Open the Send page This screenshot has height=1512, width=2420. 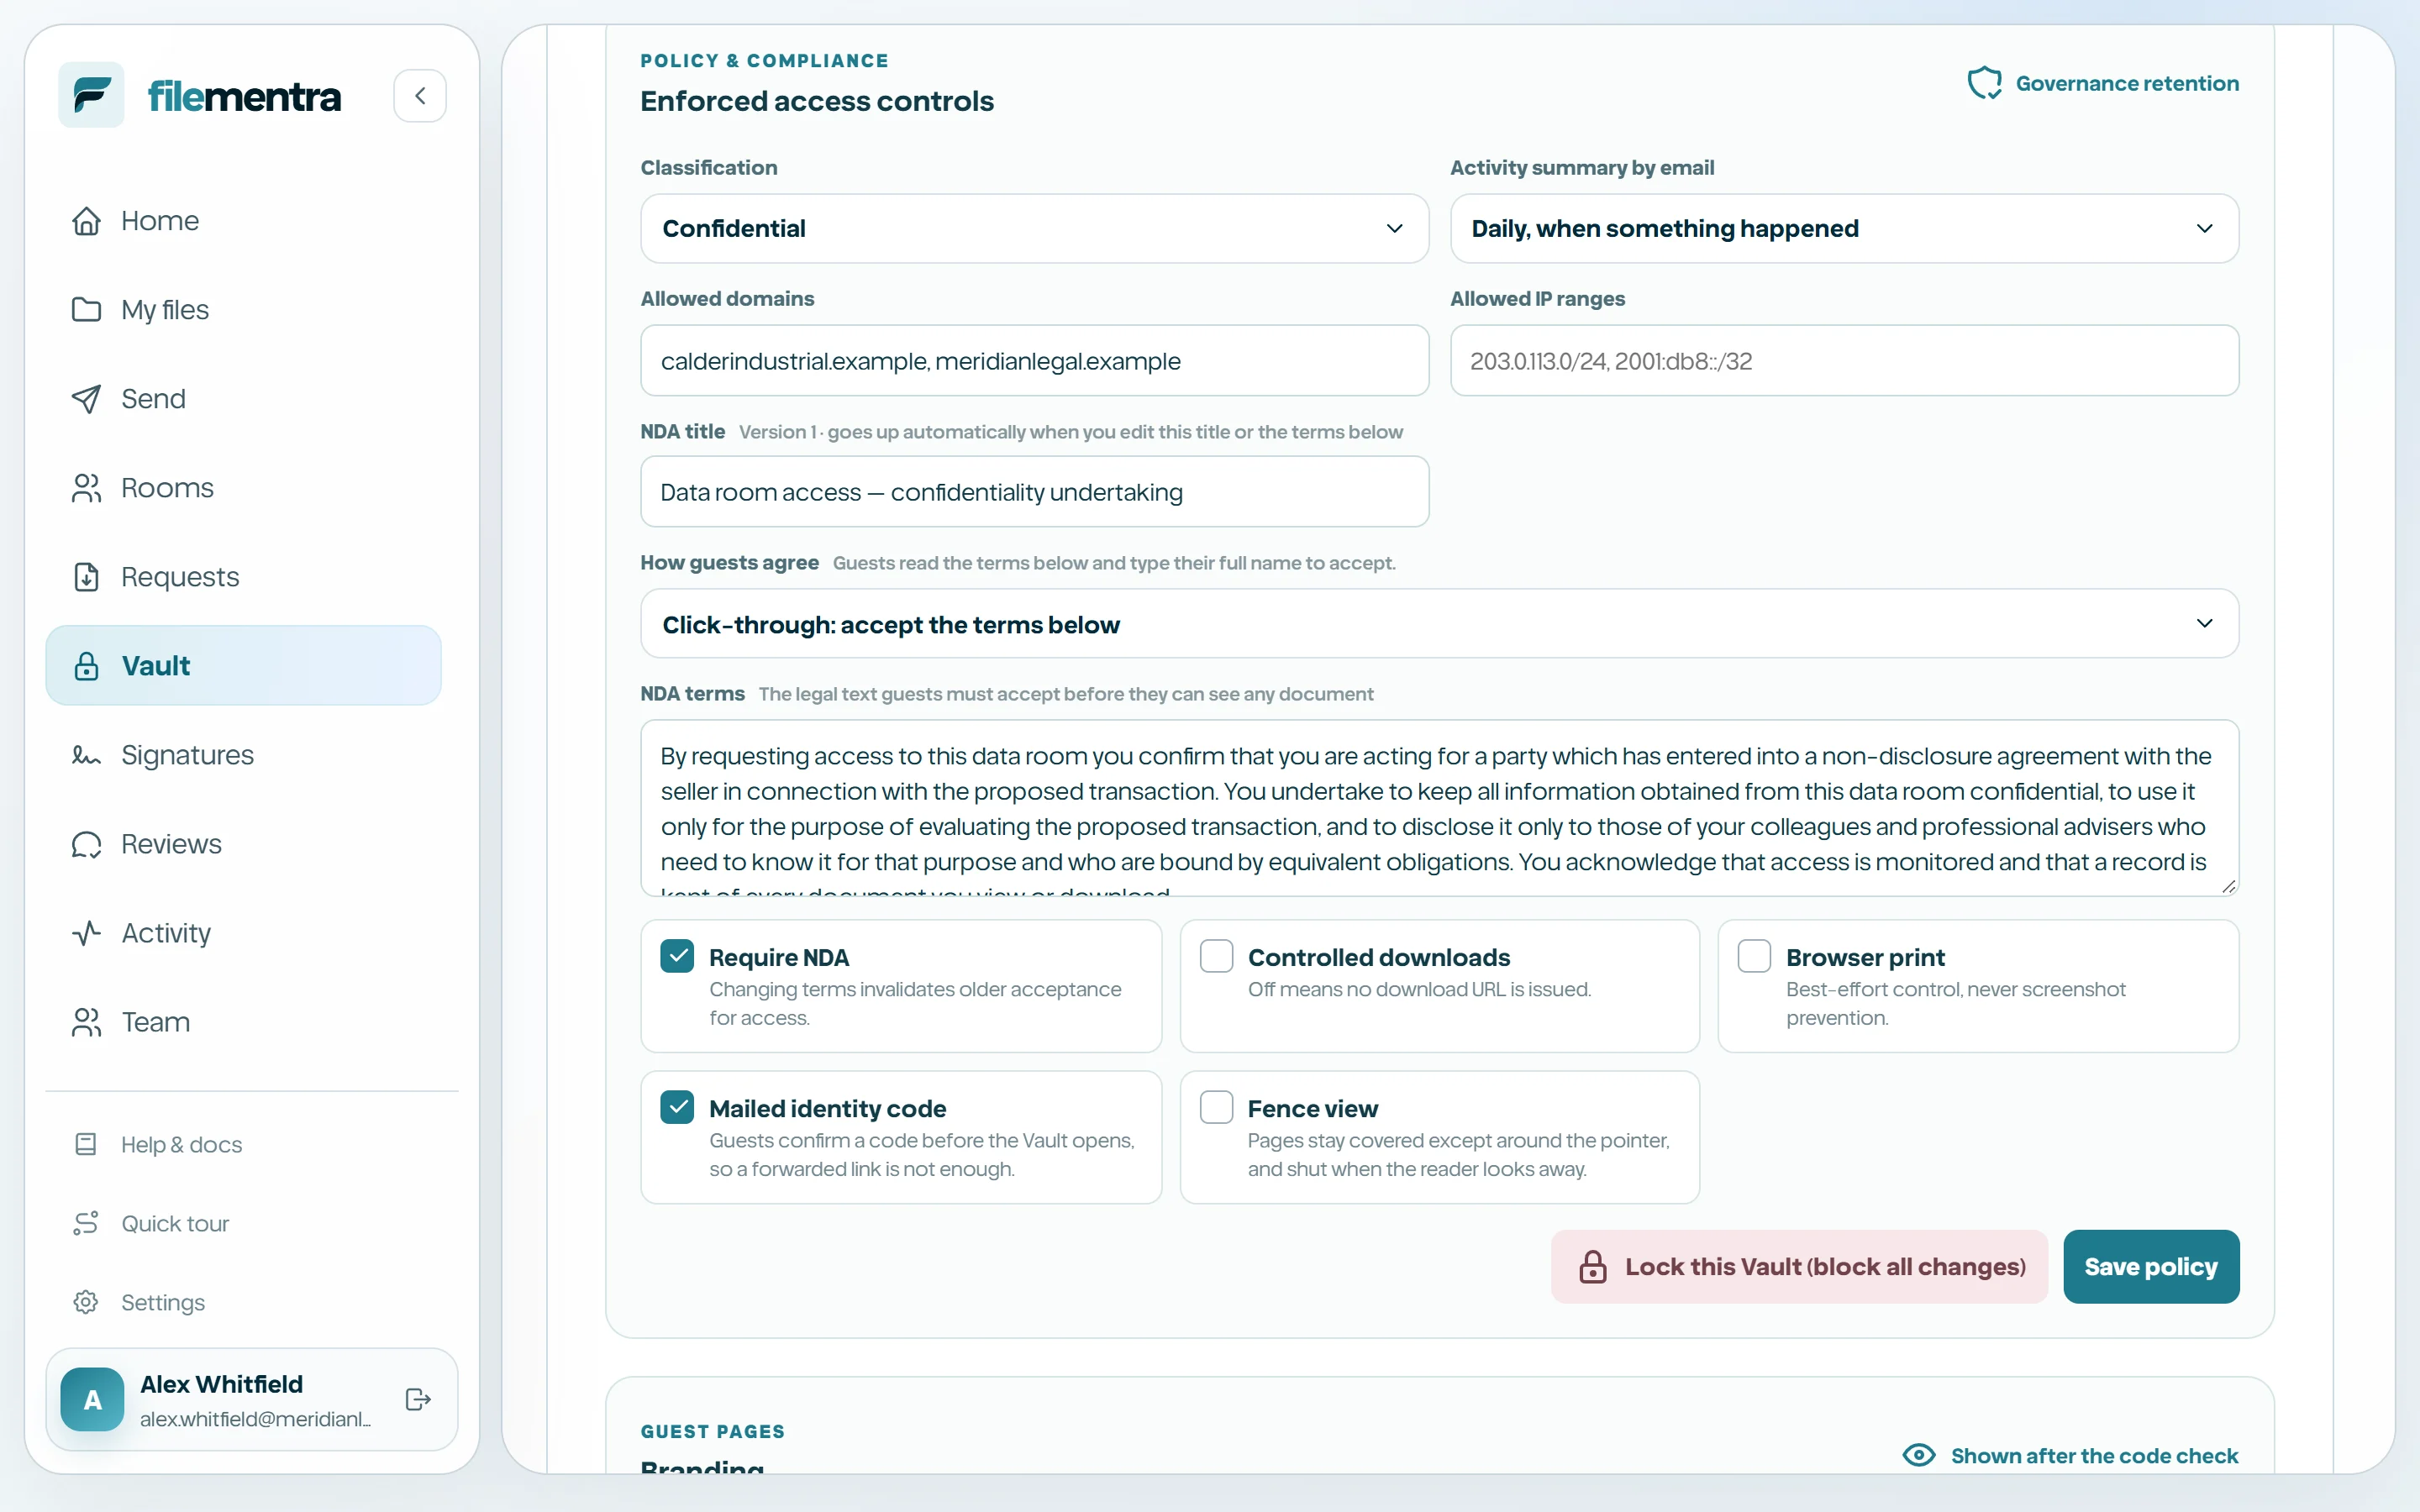243,399
